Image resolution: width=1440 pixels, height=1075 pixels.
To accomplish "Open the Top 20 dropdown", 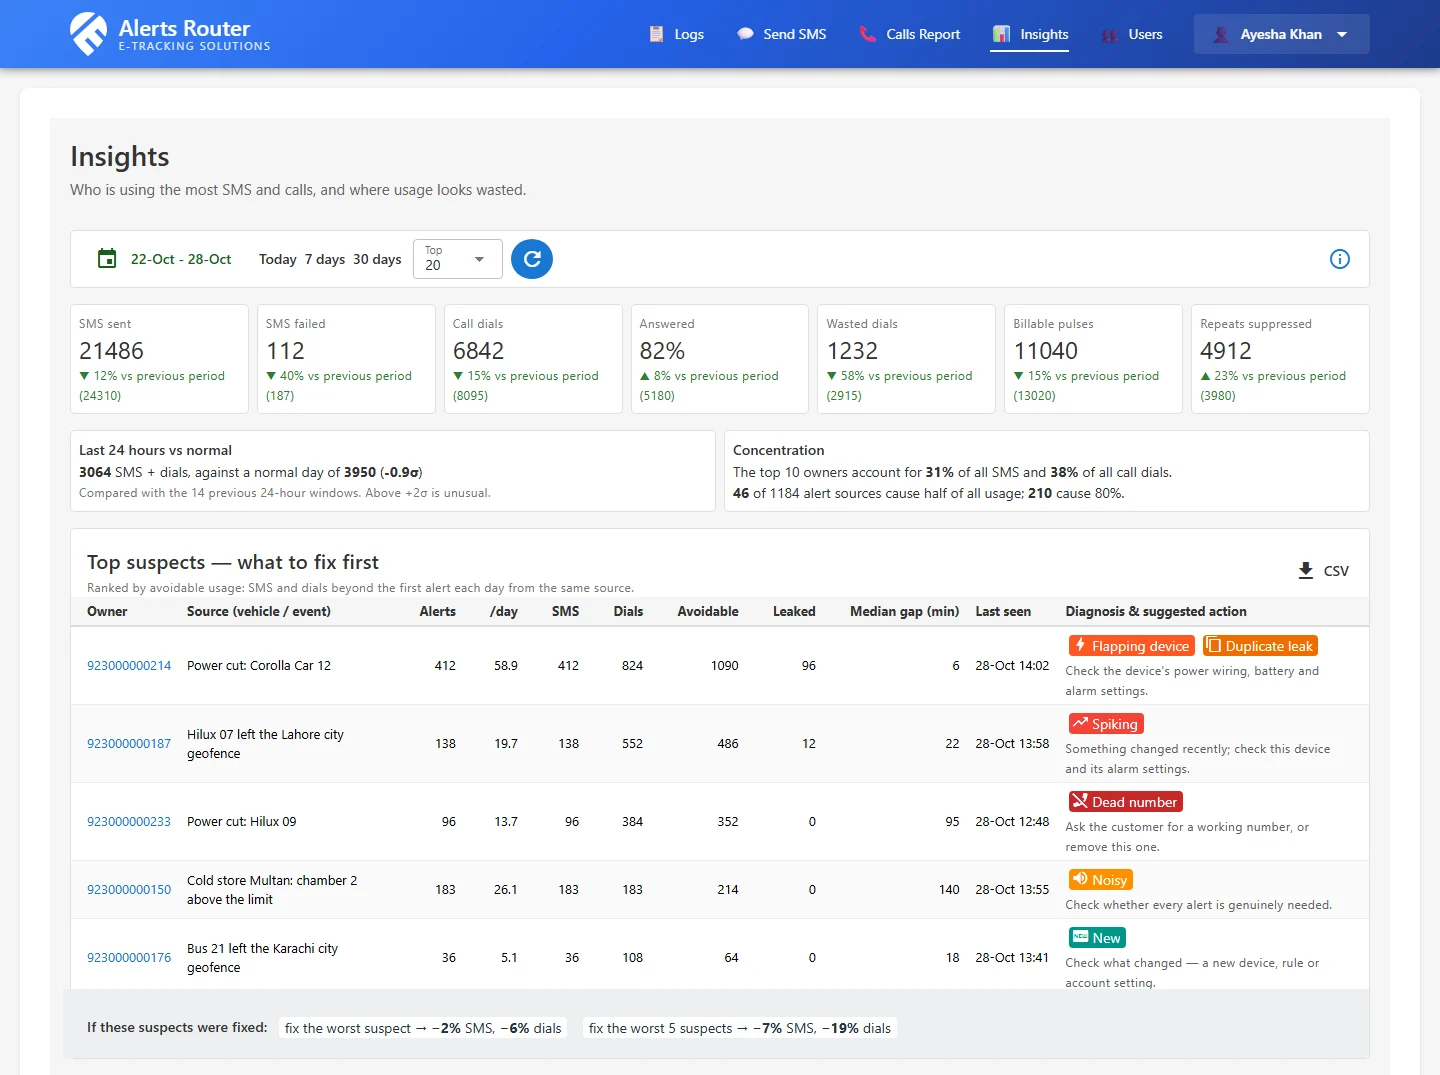I will [457, 259].
